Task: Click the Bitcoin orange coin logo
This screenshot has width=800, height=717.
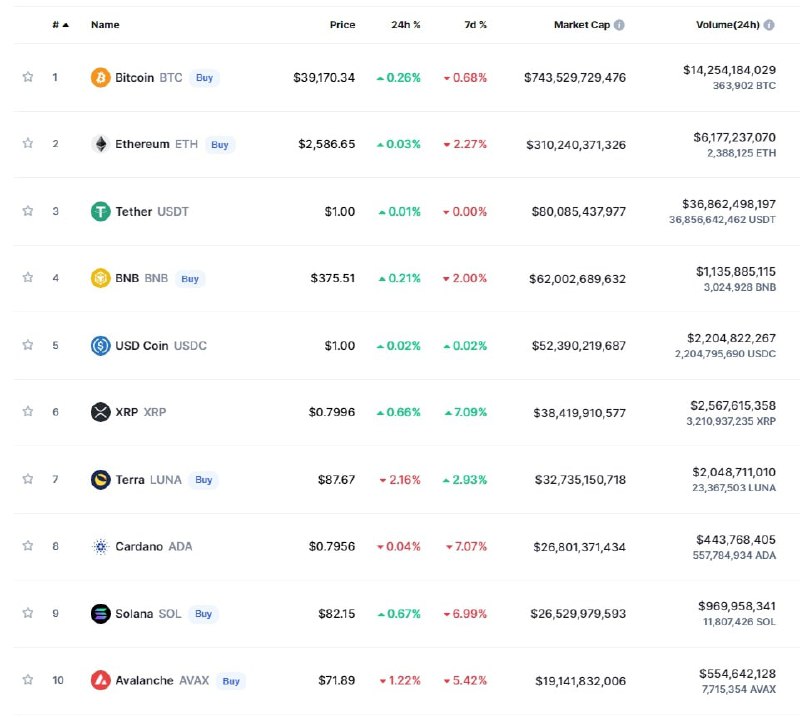Action: (101, 78)
